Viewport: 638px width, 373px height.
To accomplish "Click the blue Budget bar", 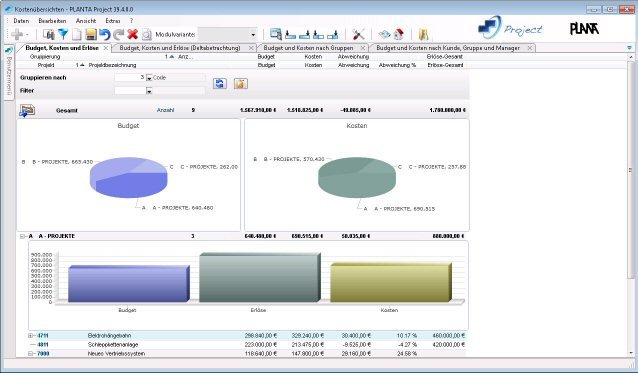I will tap(129, 284).
